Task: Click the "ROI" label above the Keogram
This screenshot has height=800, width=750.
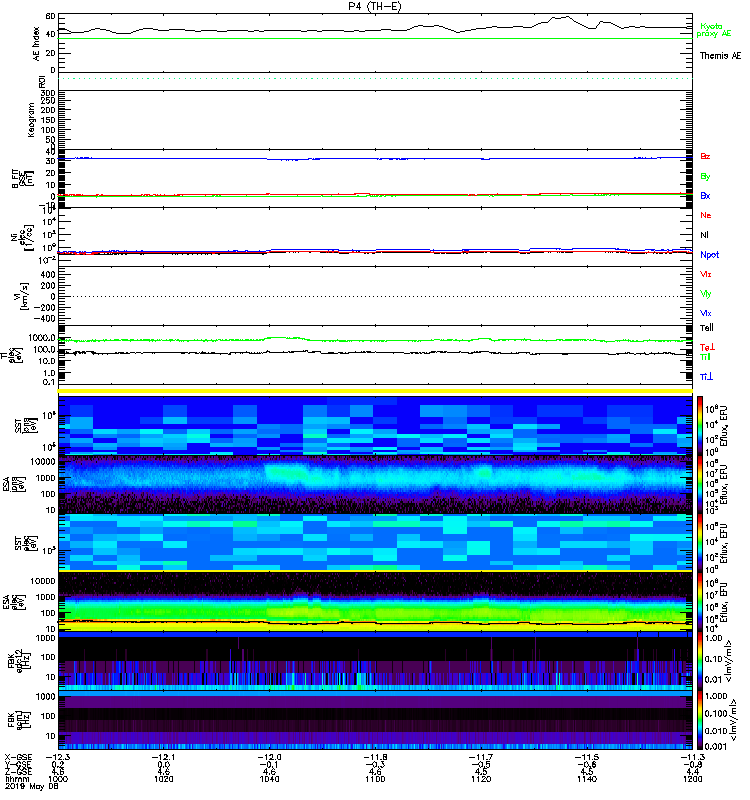Action: [42, 81]
